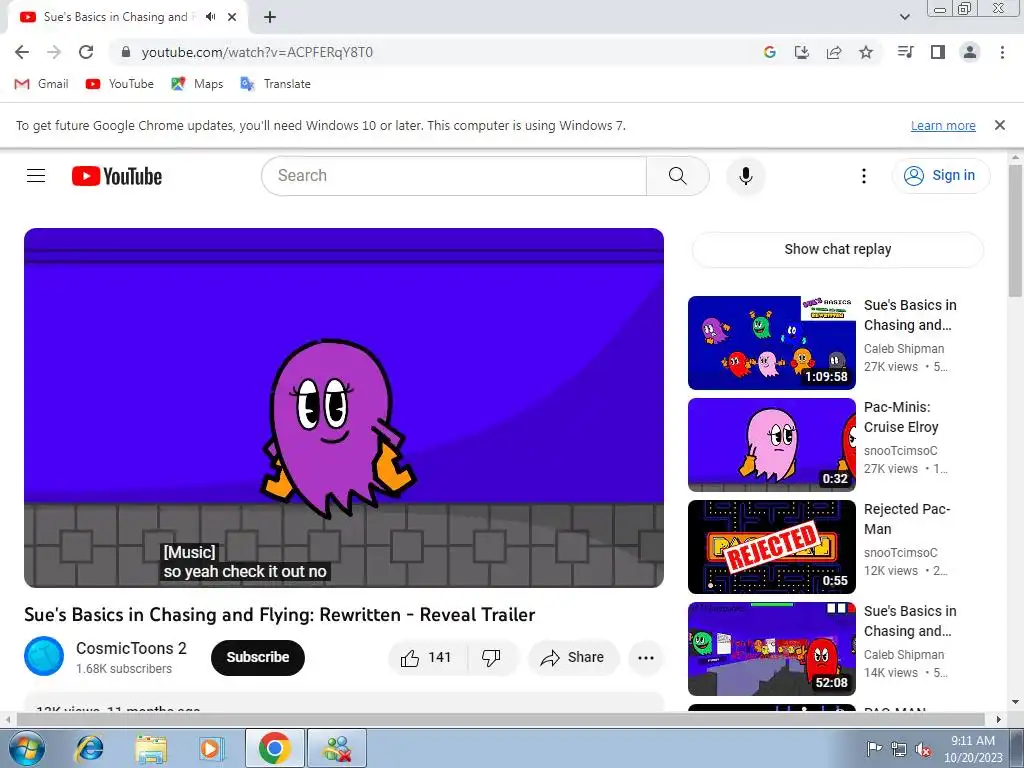Expand the tab search chevron
Viewport: 1024px width, 768px height.
tap(905, 17)
